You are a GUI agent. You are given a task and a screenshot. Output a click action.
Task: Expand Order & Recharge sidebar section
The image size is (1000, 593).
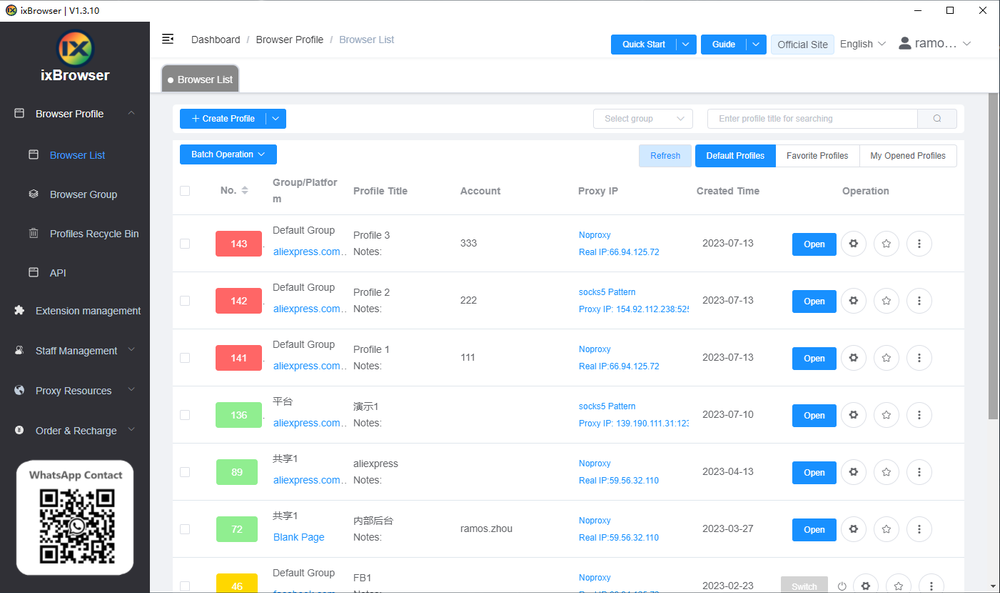pyautogui.click(x=75, y=430)
